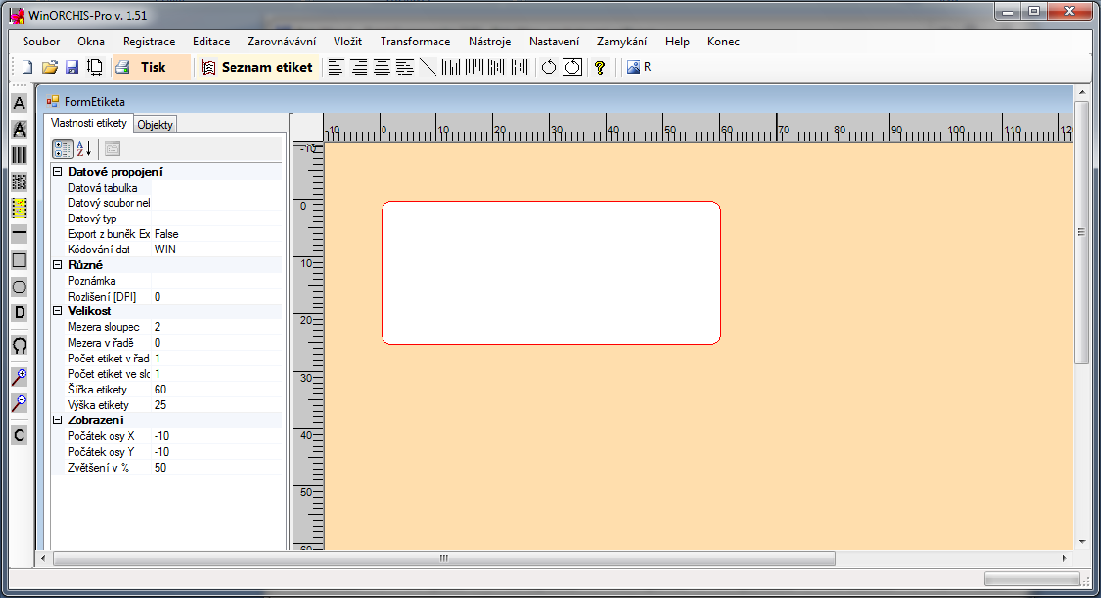
Task: Click the picture icon labeled R
Action: click(x=638, y=67)
